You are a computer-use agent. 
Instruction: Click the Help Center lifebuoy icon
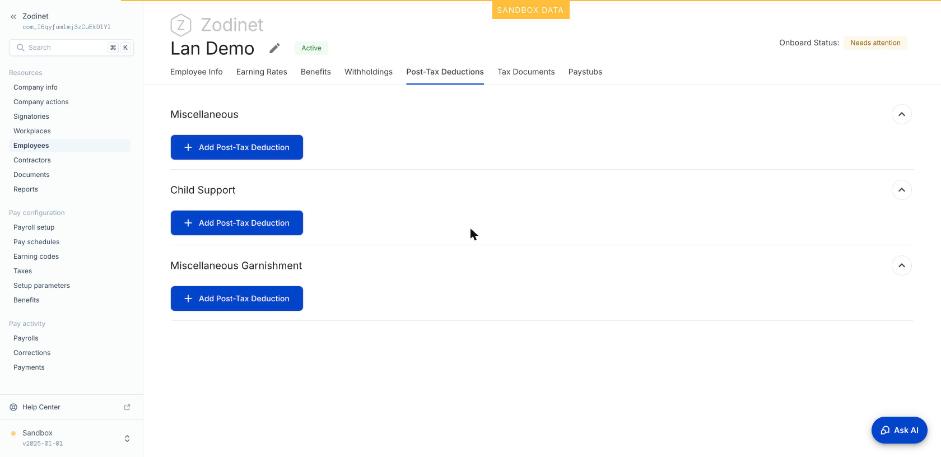click(14, 407)
